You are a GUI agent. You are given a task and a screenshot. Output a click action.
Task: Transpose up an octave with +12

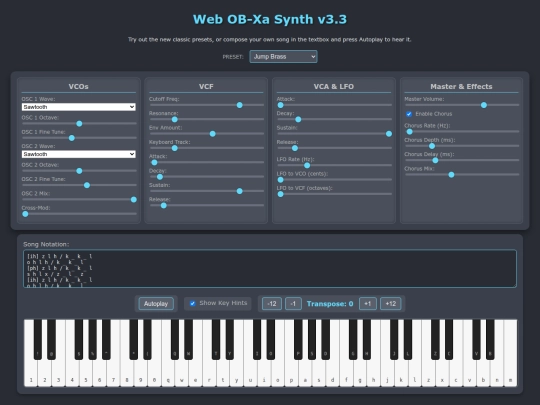pos(391,304)
